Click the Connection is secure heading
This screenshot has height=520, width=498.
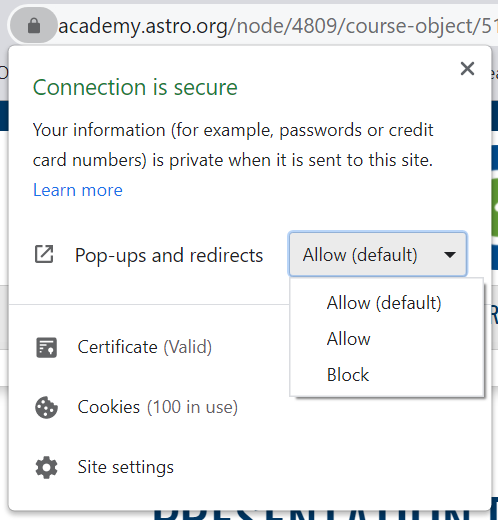pyautogui.click(x=135, y=87)
